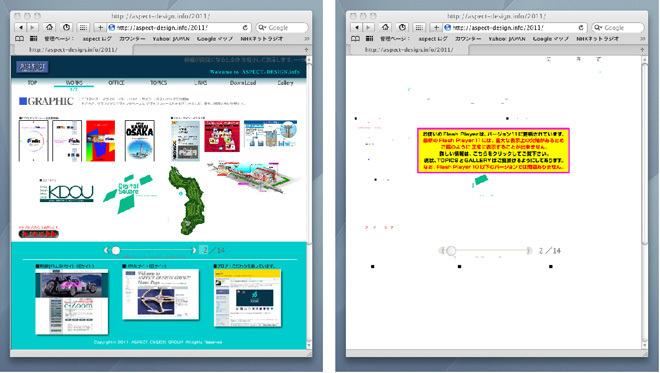Screen dimensions: 660x373
Task: Select Gallery in the site navigation bar
Action: (x=285, y=83)
